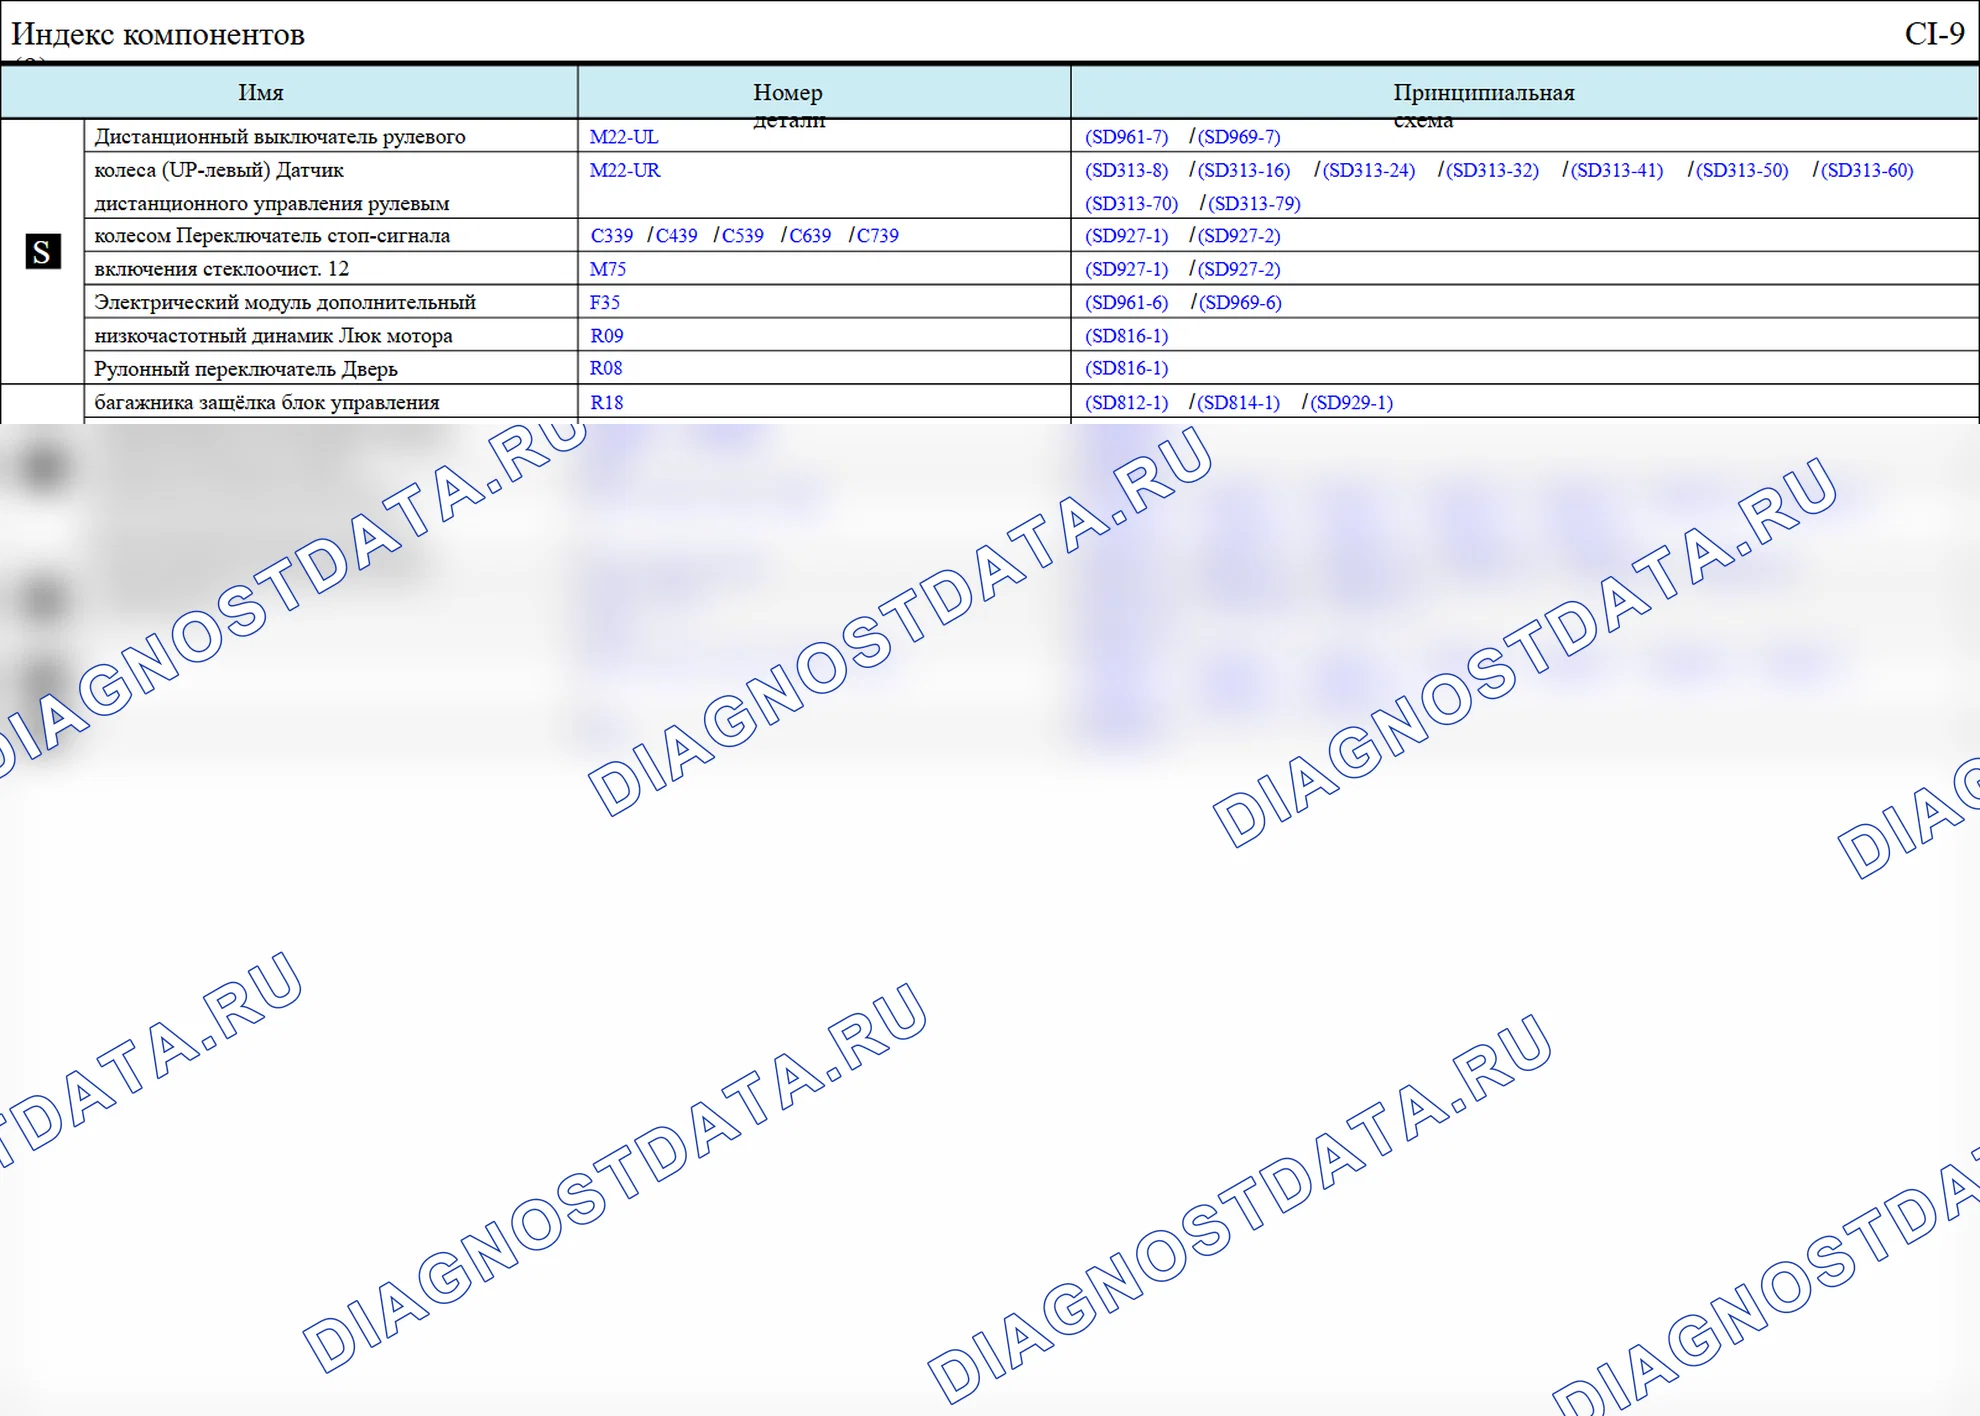Screen dimensions: 1980x1416
Task: Follow schematic link (SD313-50)
Action: [x=1742, y=170]
